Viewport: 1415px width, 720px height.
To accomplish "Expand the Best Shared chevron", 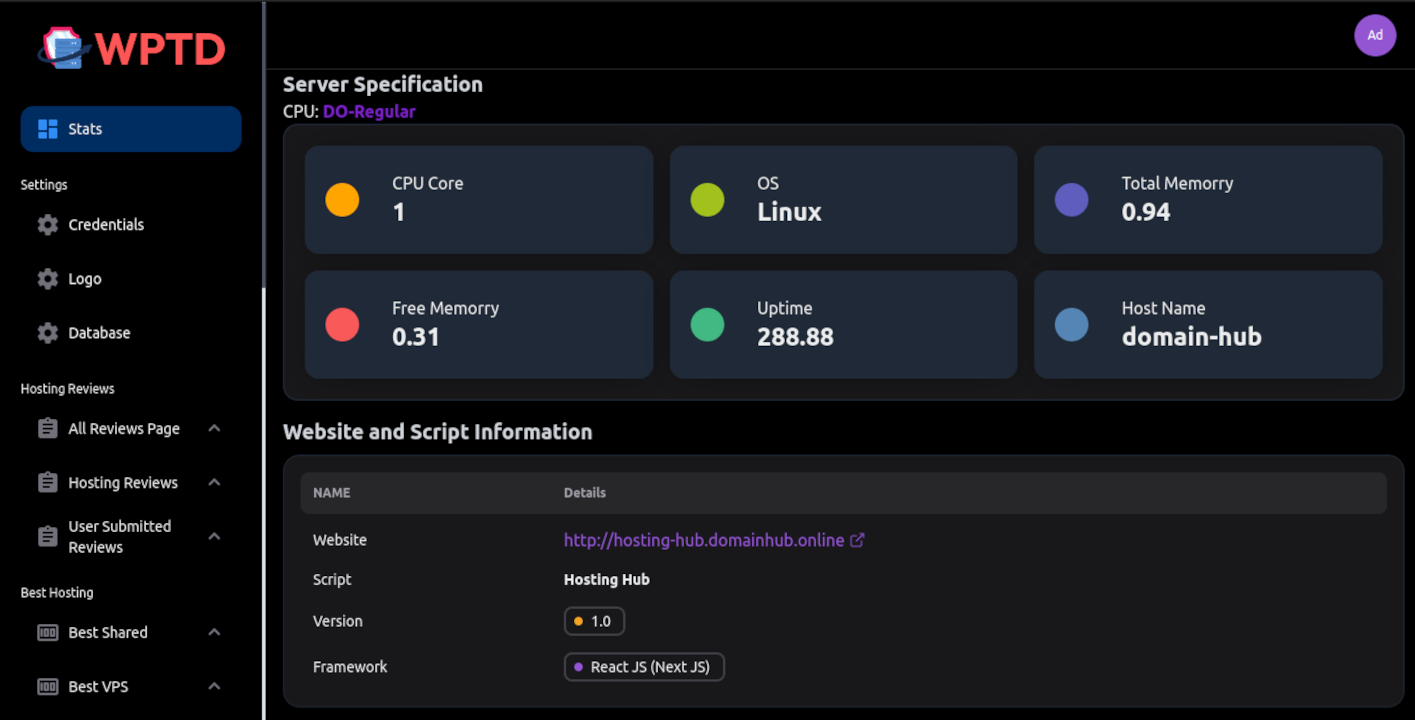I will click(x=214, y=633).
